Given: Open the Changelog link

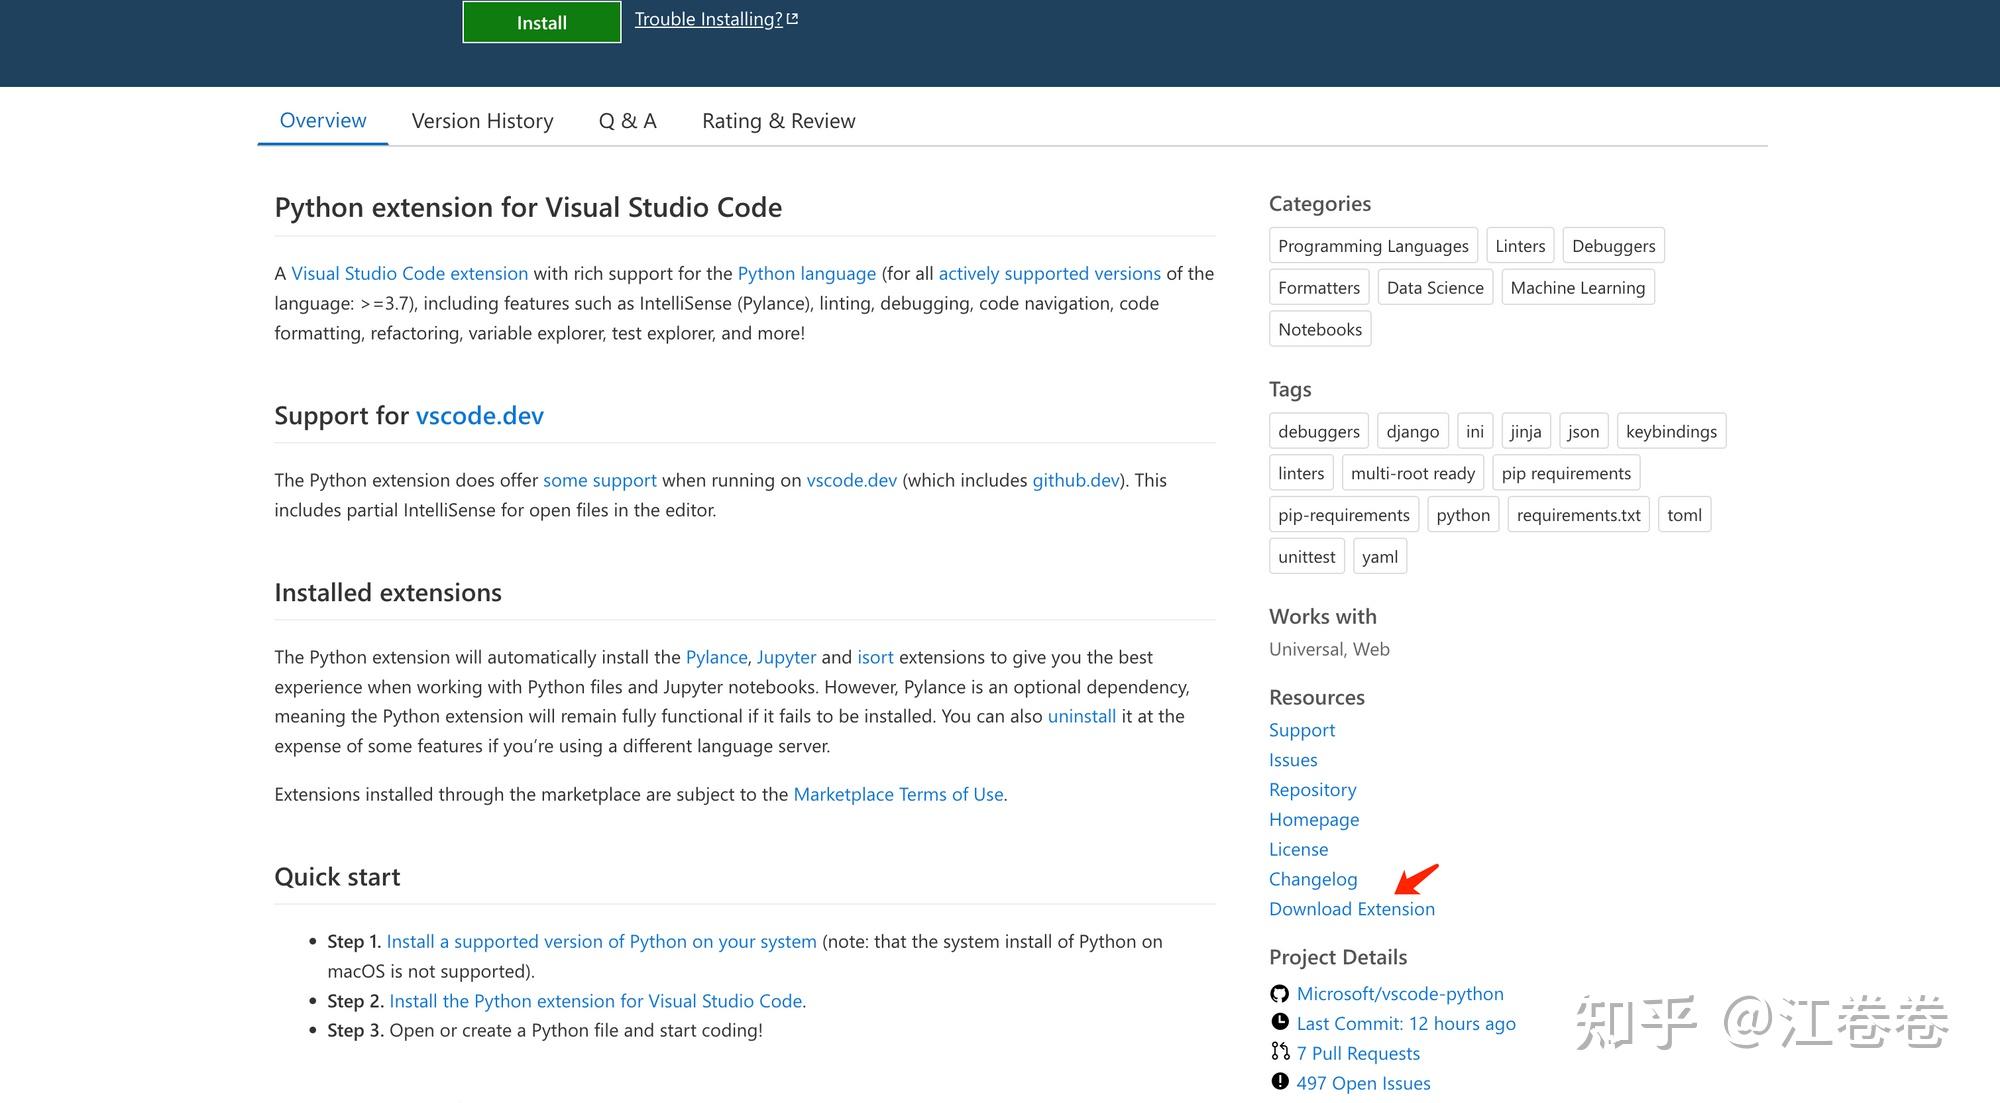Looking at the screenshot, I should pos(1313,878).
